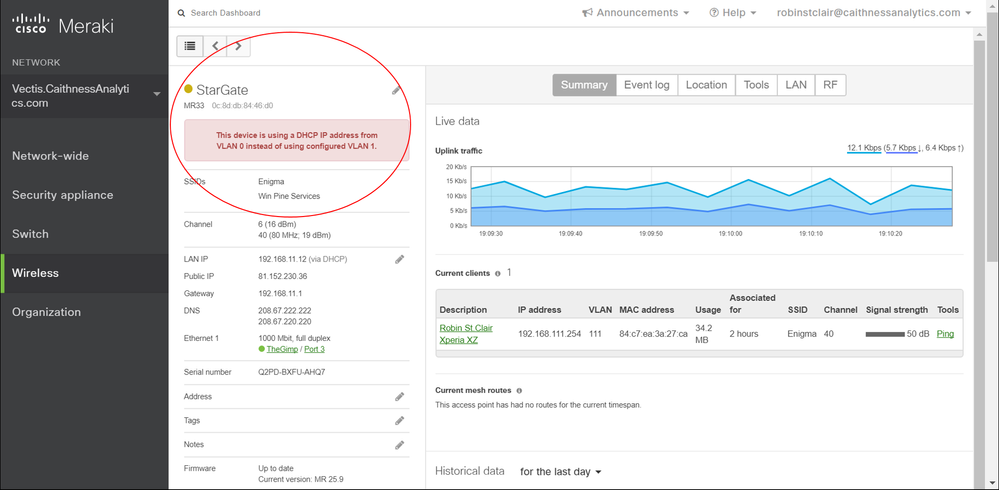The image size is (999, 490).
Task: Open the Help dropdown menu
Action: point(733,13)
